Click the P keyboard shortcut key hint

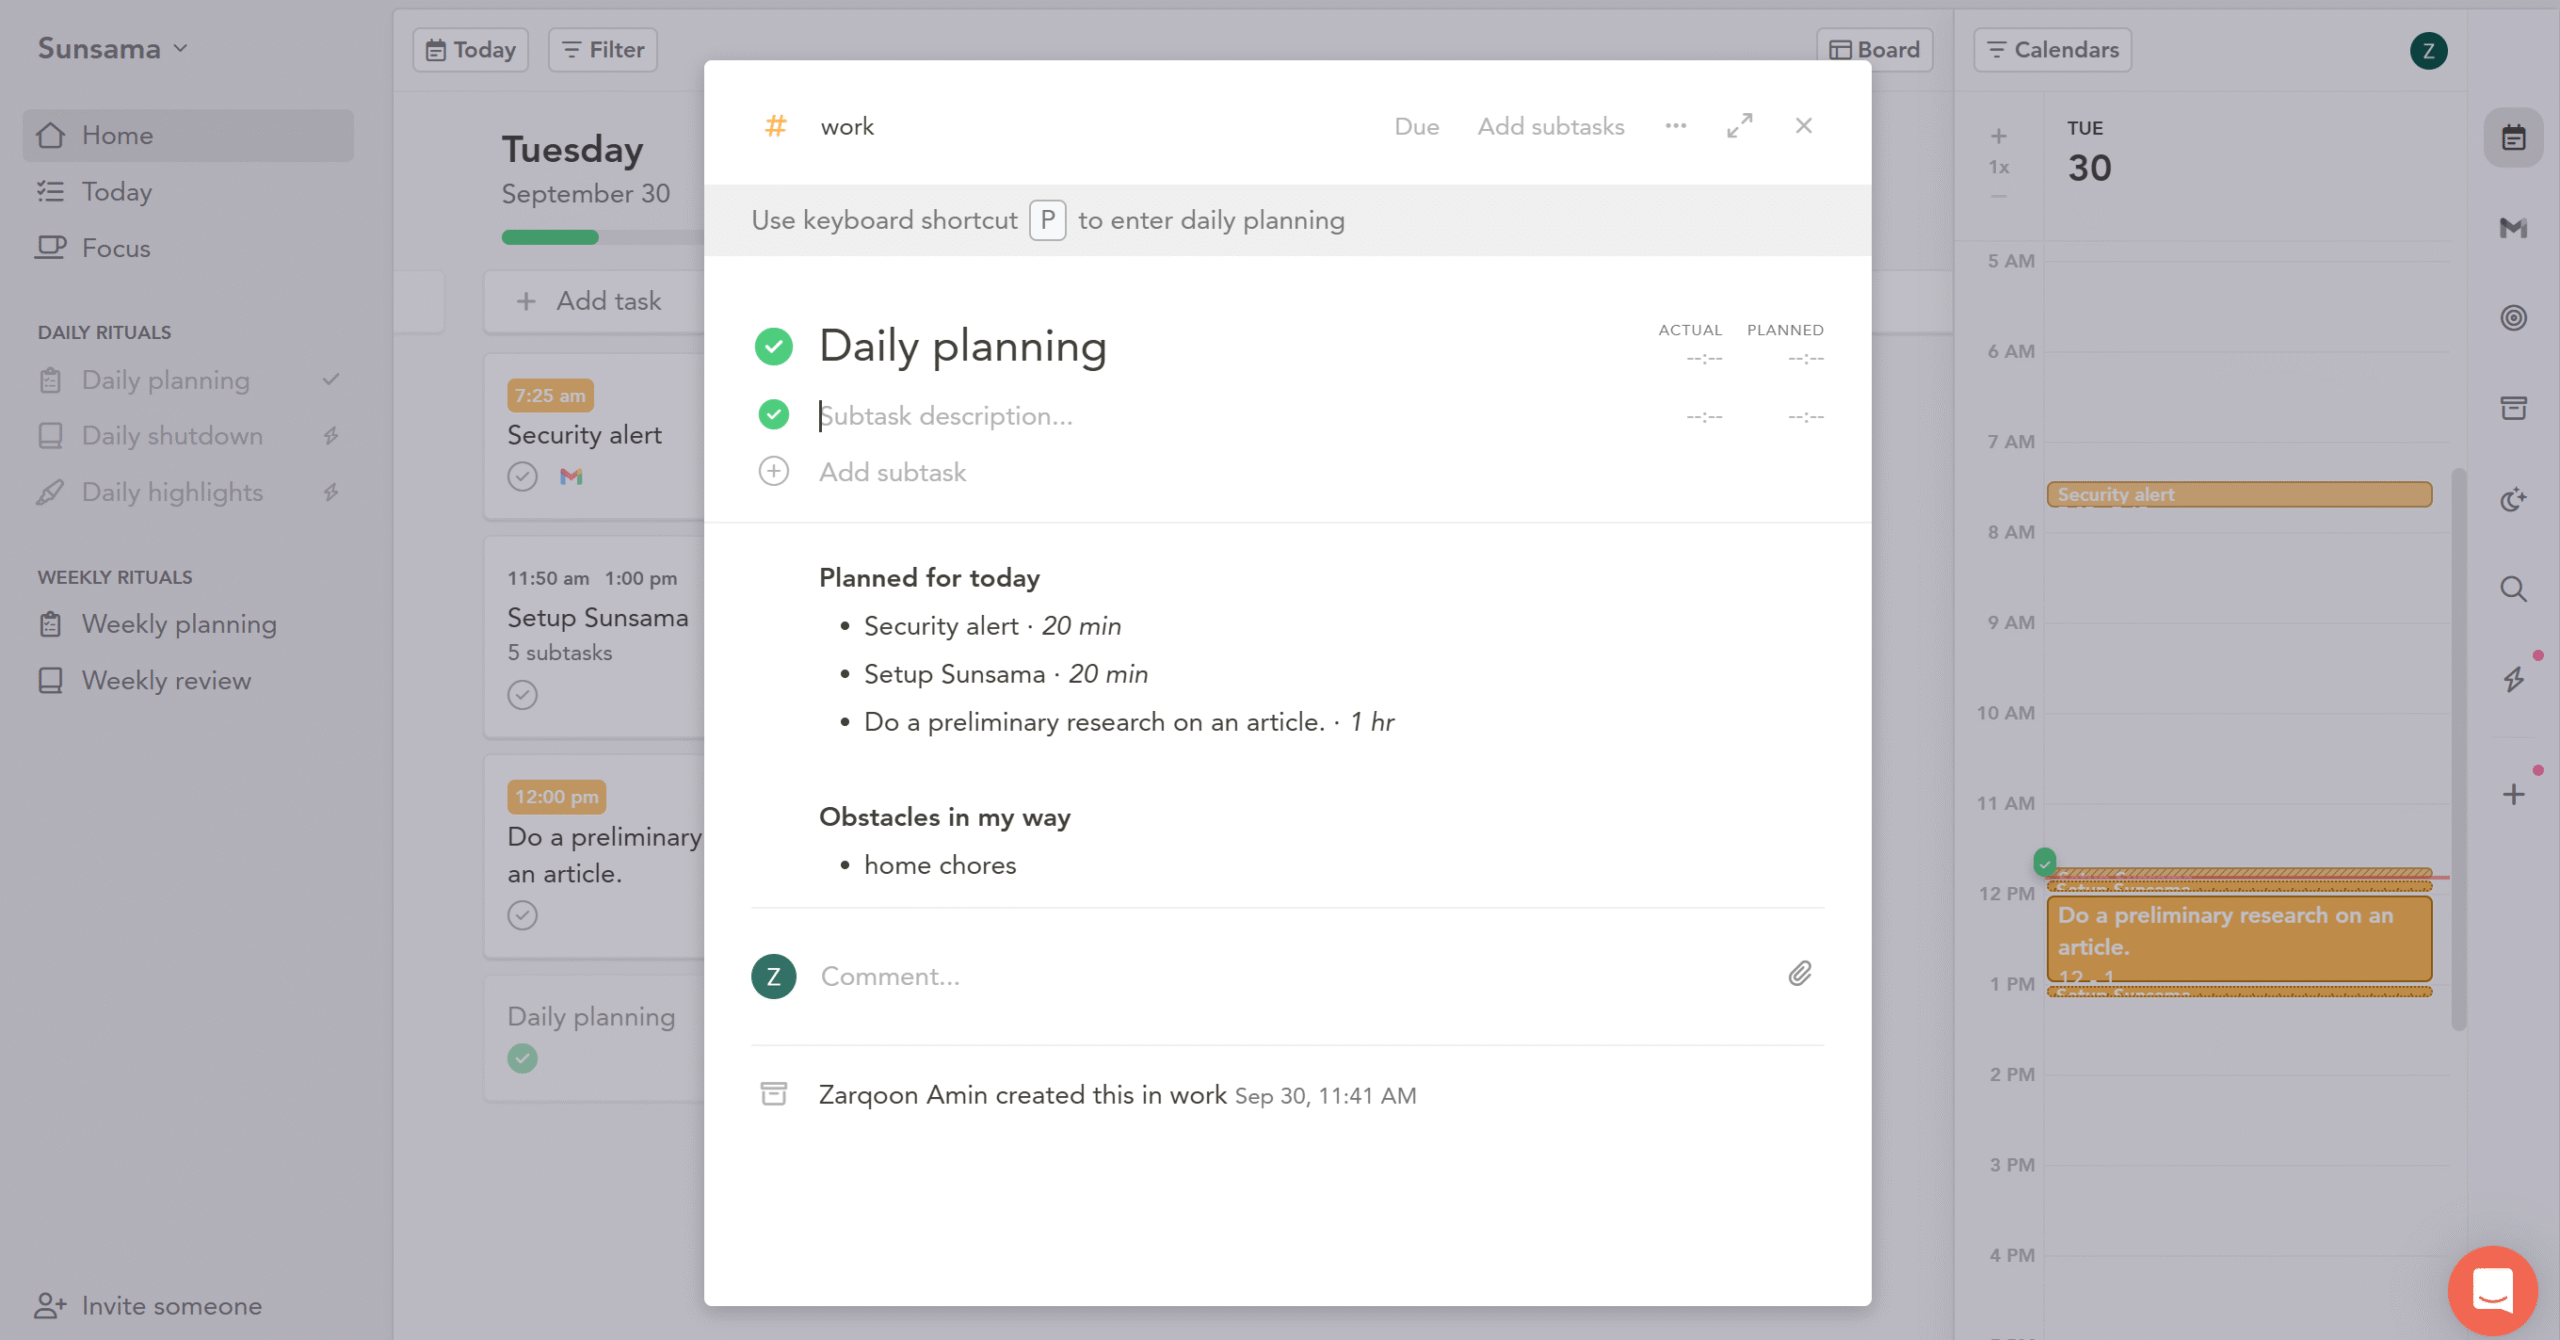coord(1048,220)
